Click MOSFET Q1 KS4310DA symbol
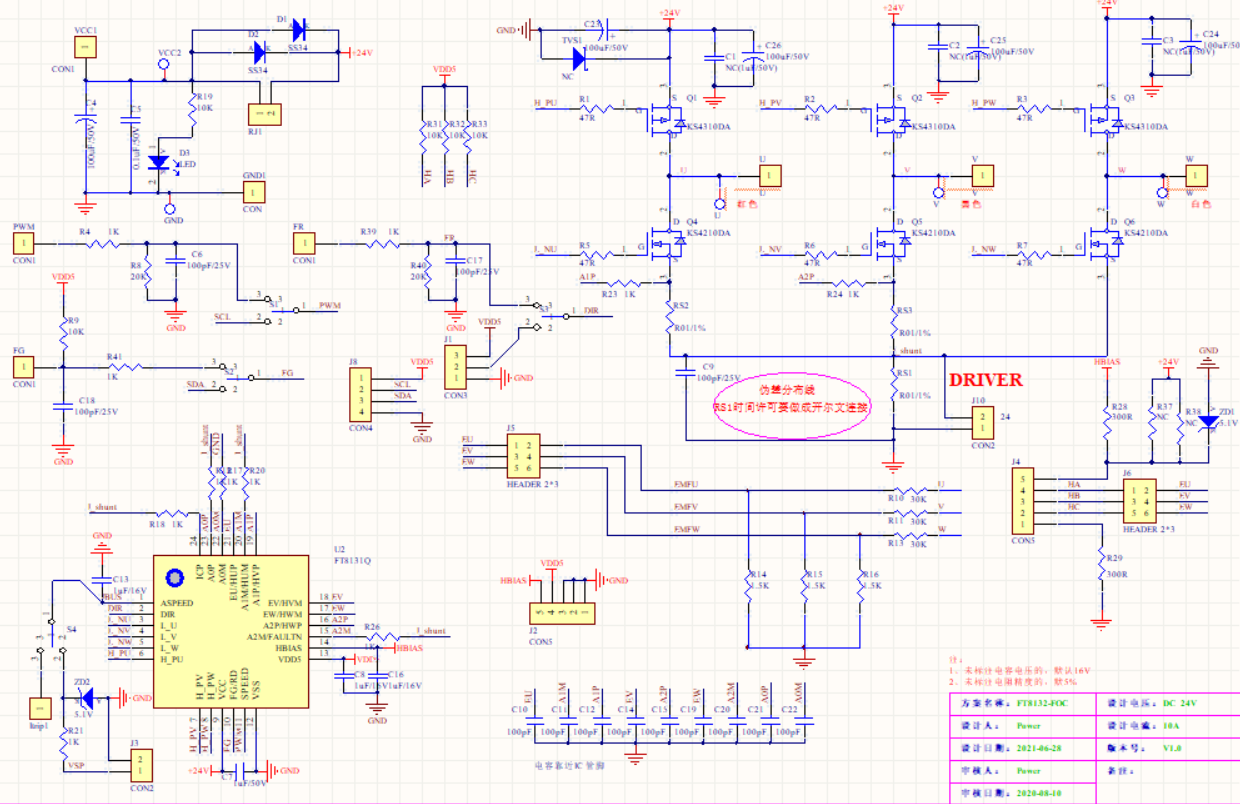This screenshot has width=1240, height=804. (x=665, y=122)
